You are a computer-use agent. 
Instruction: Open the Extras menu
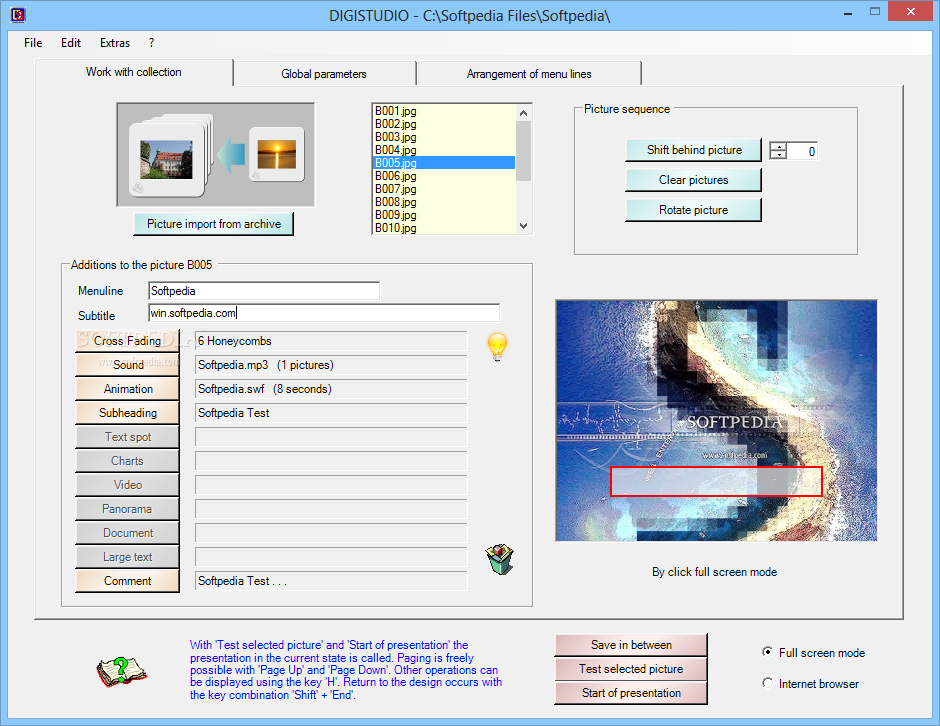point(115,43)
